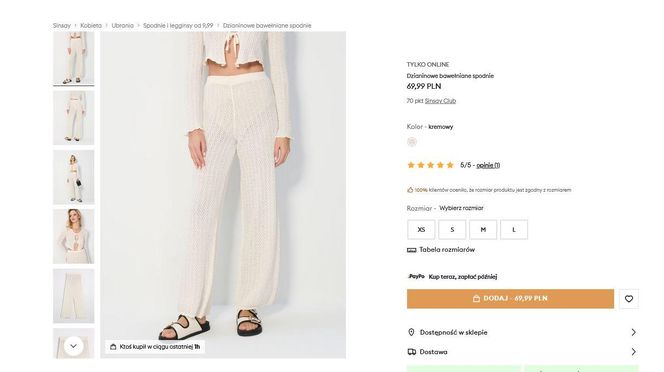Add to cart with DODAJ button

coord(510,299)
